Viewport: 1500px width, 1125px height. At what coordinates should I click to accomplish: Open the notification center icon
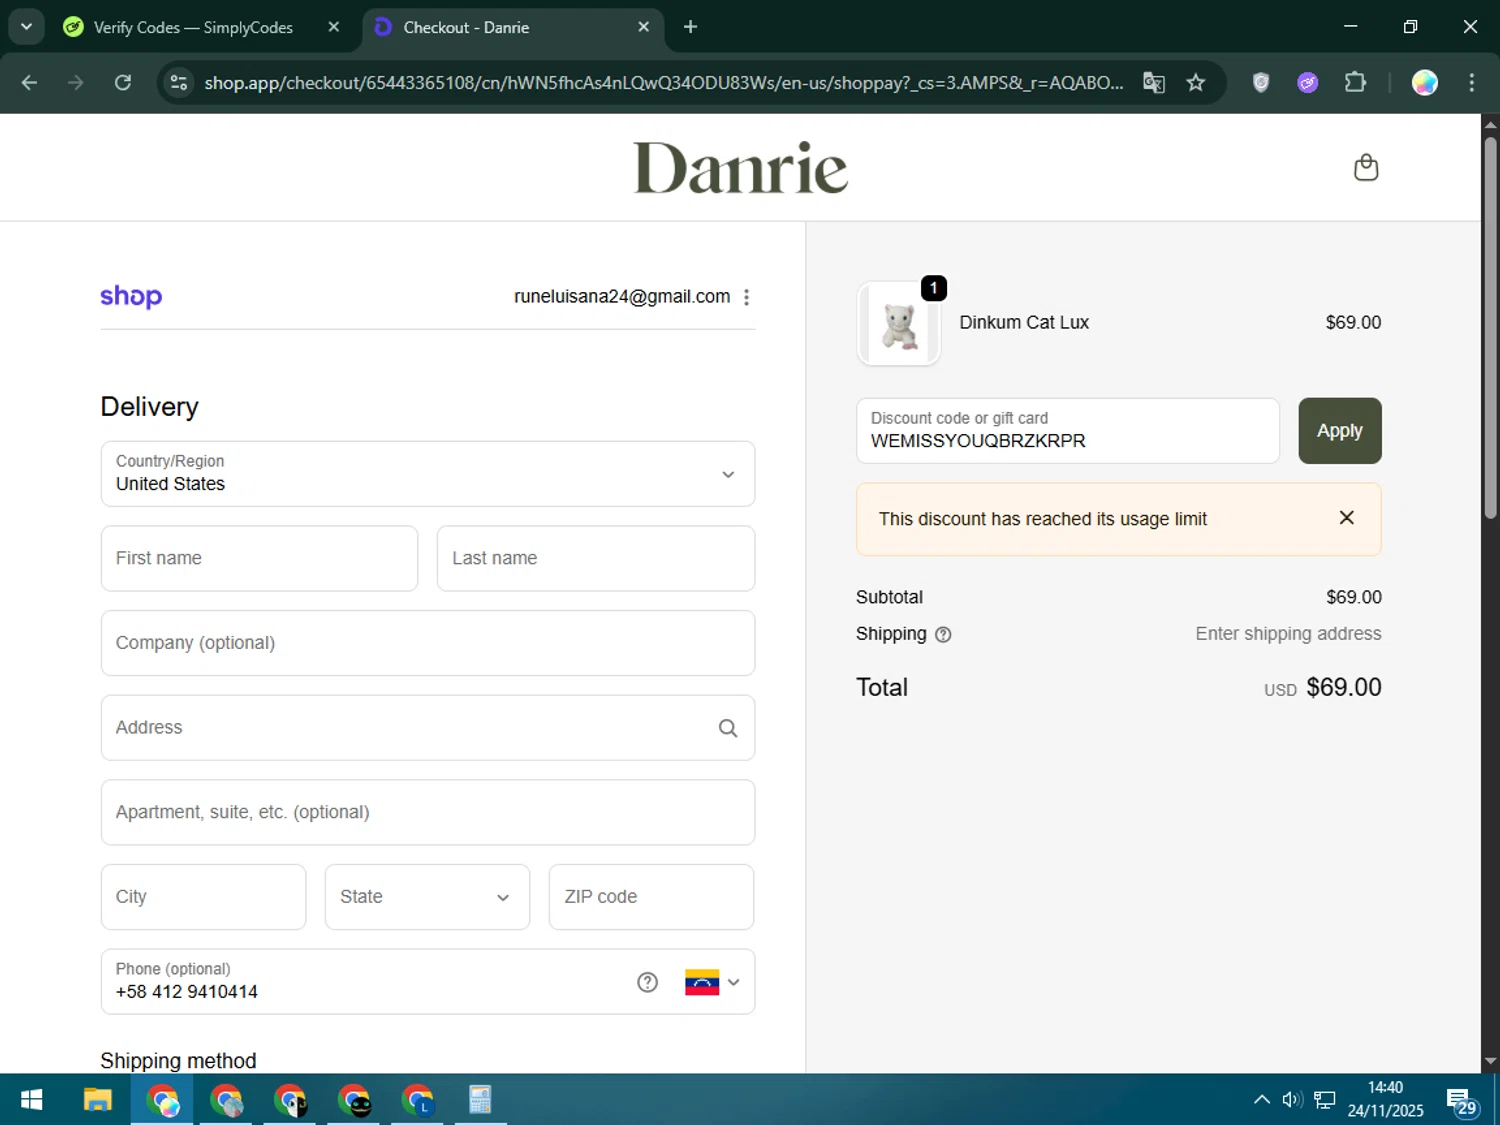point(1462,1101)
